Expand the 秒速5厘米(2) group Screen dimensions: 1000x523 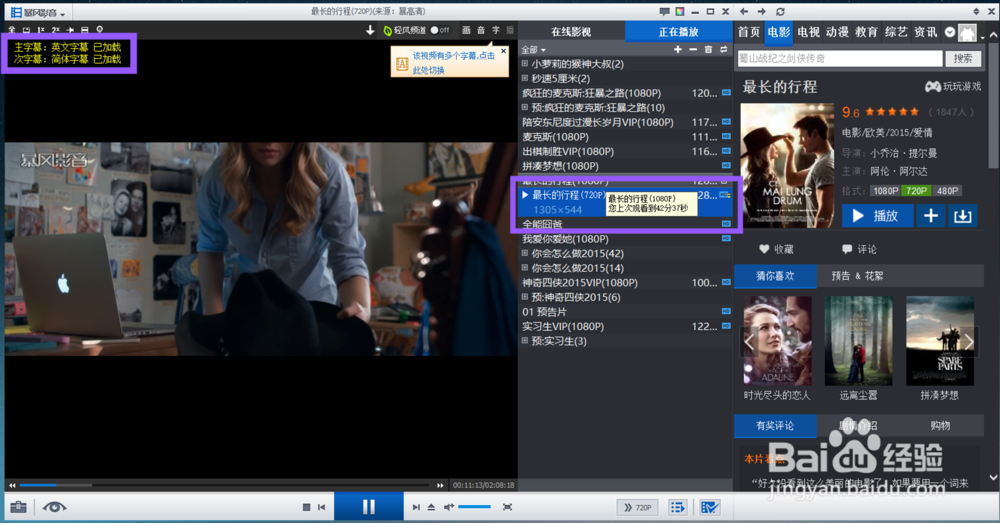[x=525, y=78]
